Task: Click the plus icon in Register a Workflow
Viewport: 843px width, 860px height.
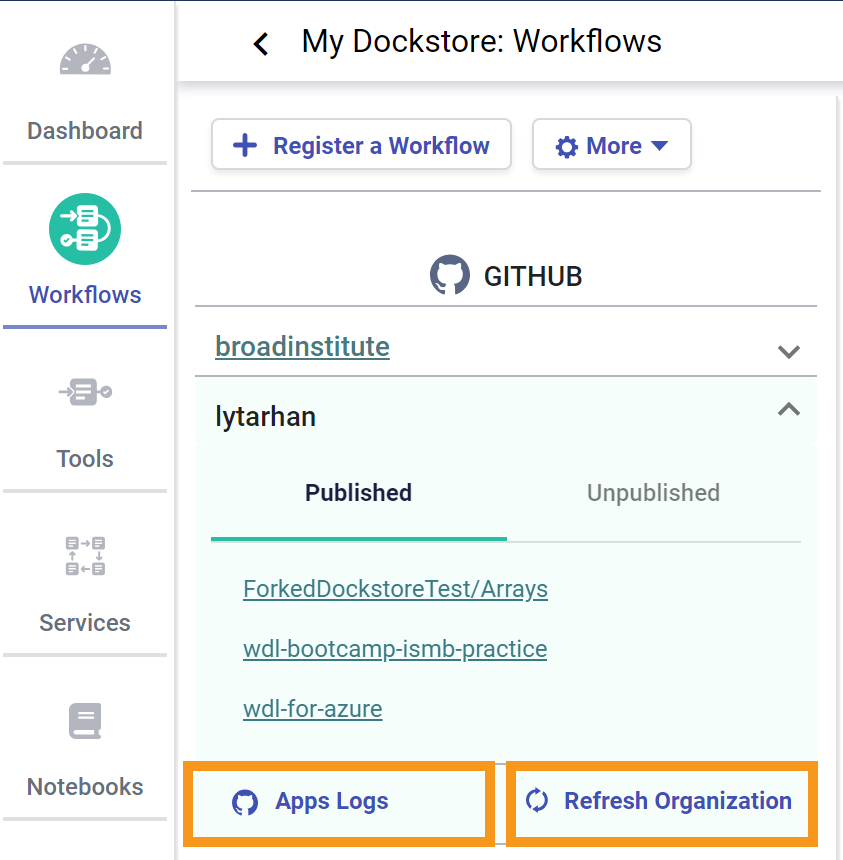Action: 245,146
